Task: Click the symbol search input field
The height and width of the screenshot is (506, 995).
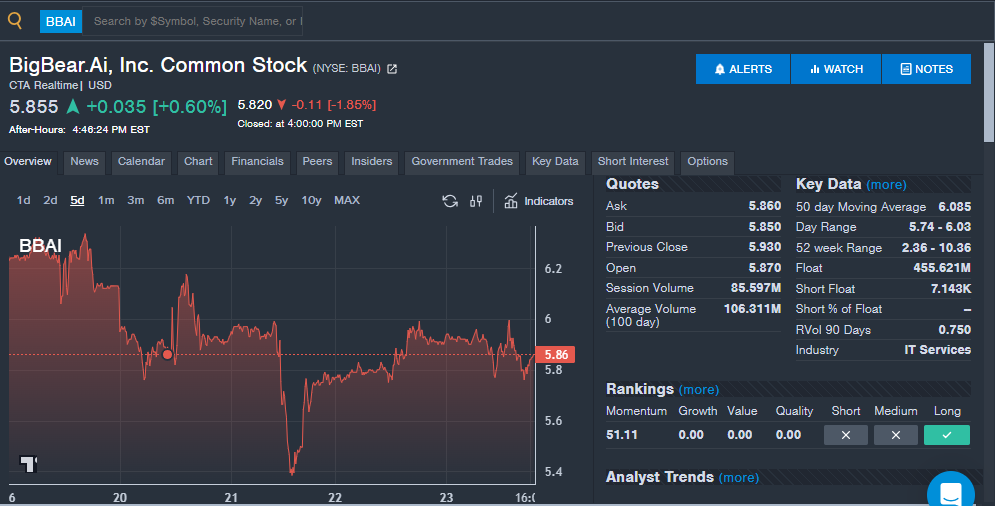Action: (x=196, y=20)
